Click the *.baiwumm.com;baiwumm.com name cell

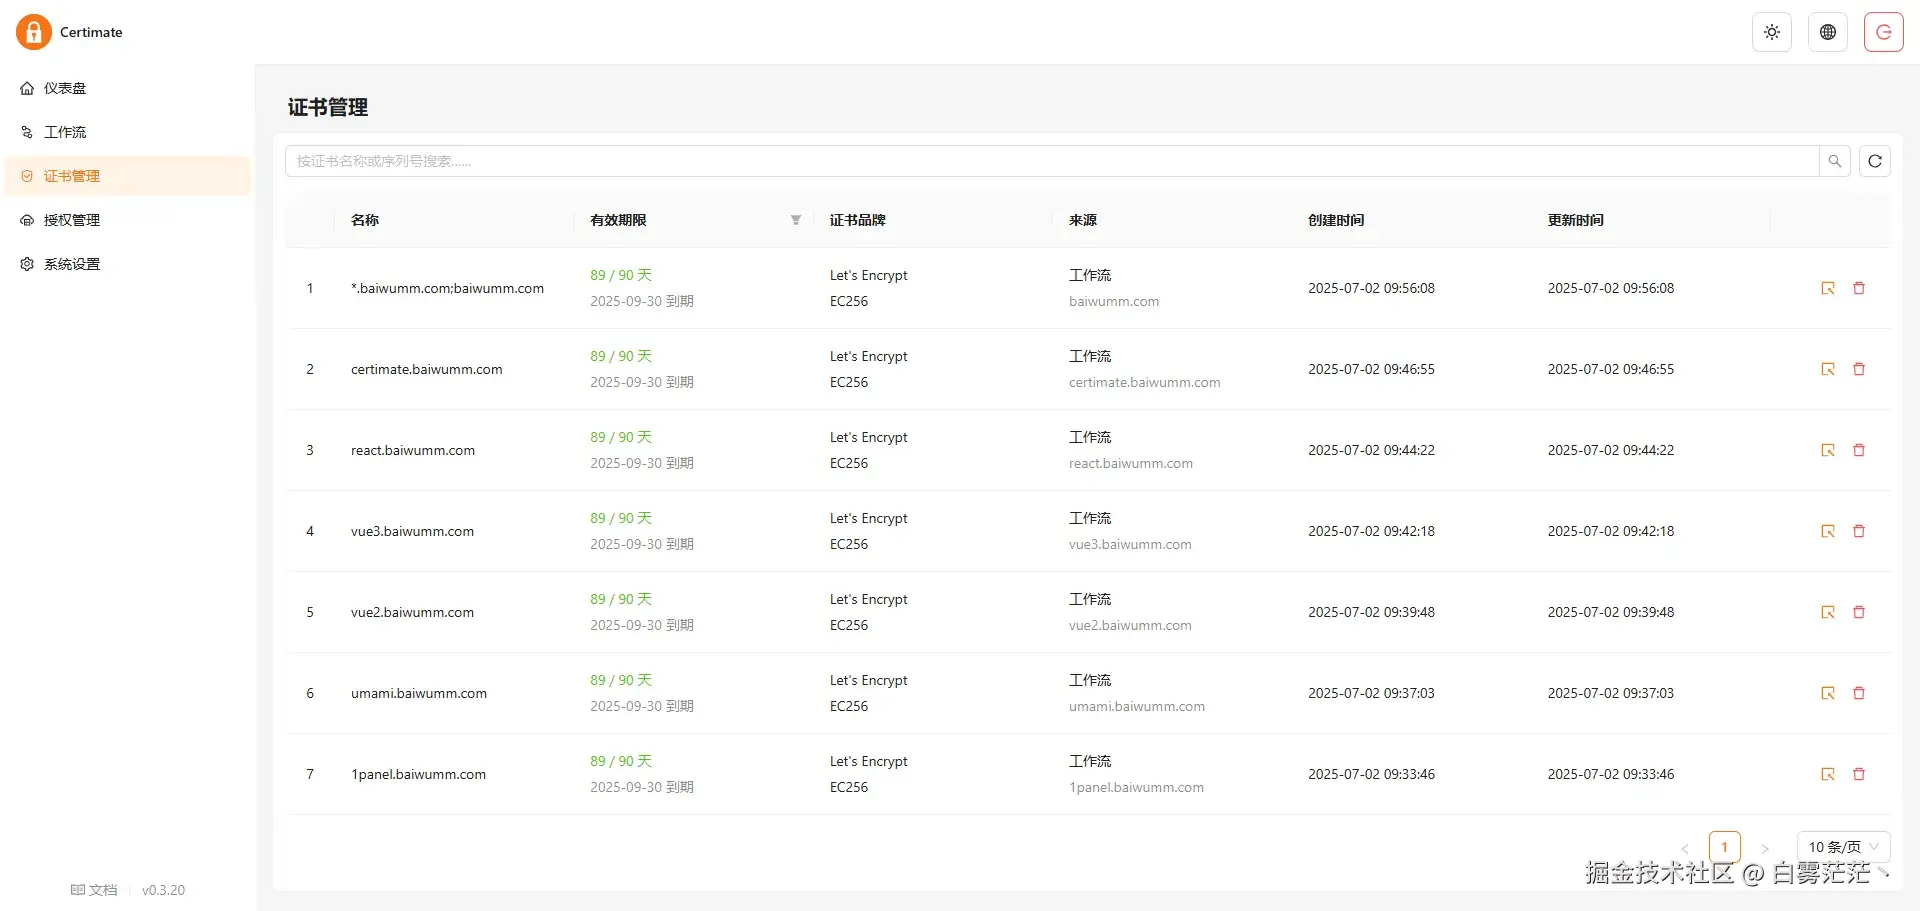[447, 288]
